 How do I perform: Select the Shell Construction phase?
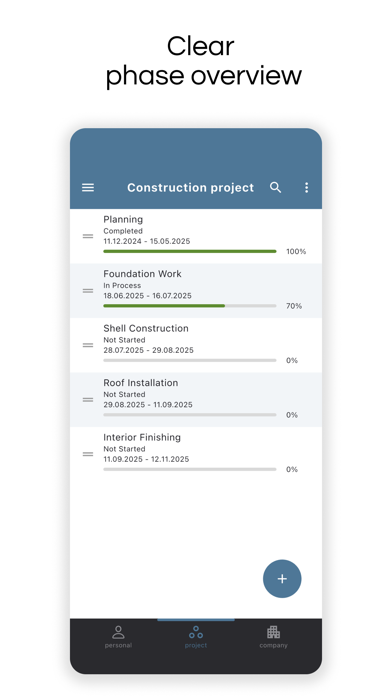pyautogui.click(x=196, y=345)
